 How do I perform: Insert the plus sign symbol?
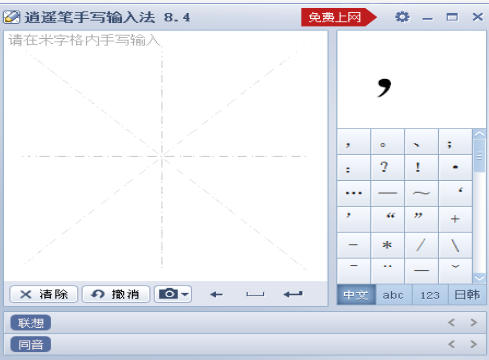pos(455,219)
